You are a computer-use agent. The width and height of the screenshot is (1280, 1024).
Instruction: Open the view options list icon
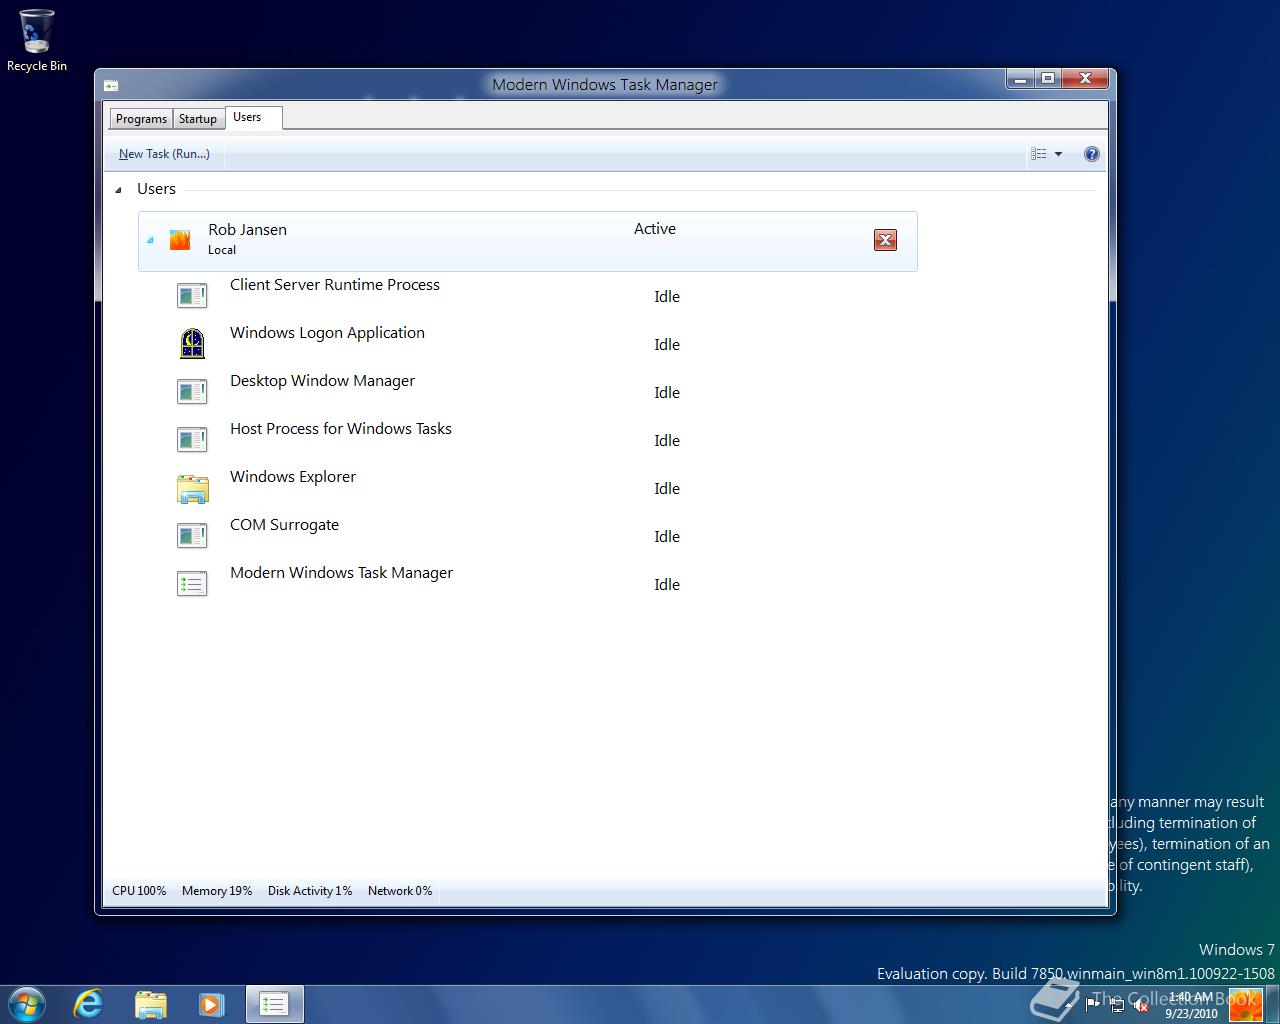(x=1039, y=154)
